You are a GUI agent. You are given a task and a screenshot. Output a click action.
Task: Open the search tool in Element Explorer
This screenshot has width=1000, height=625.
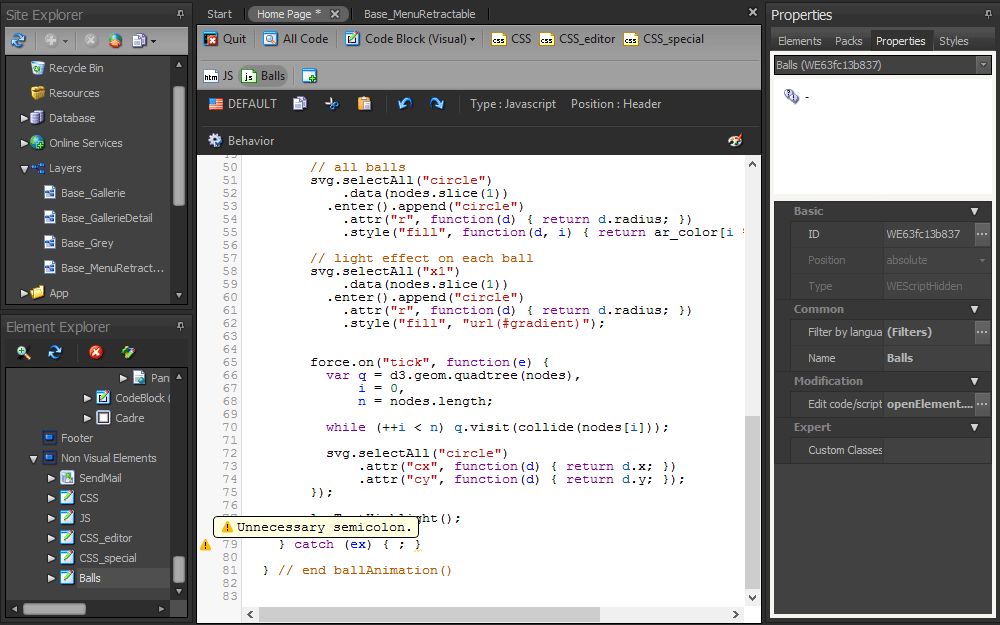22,352
